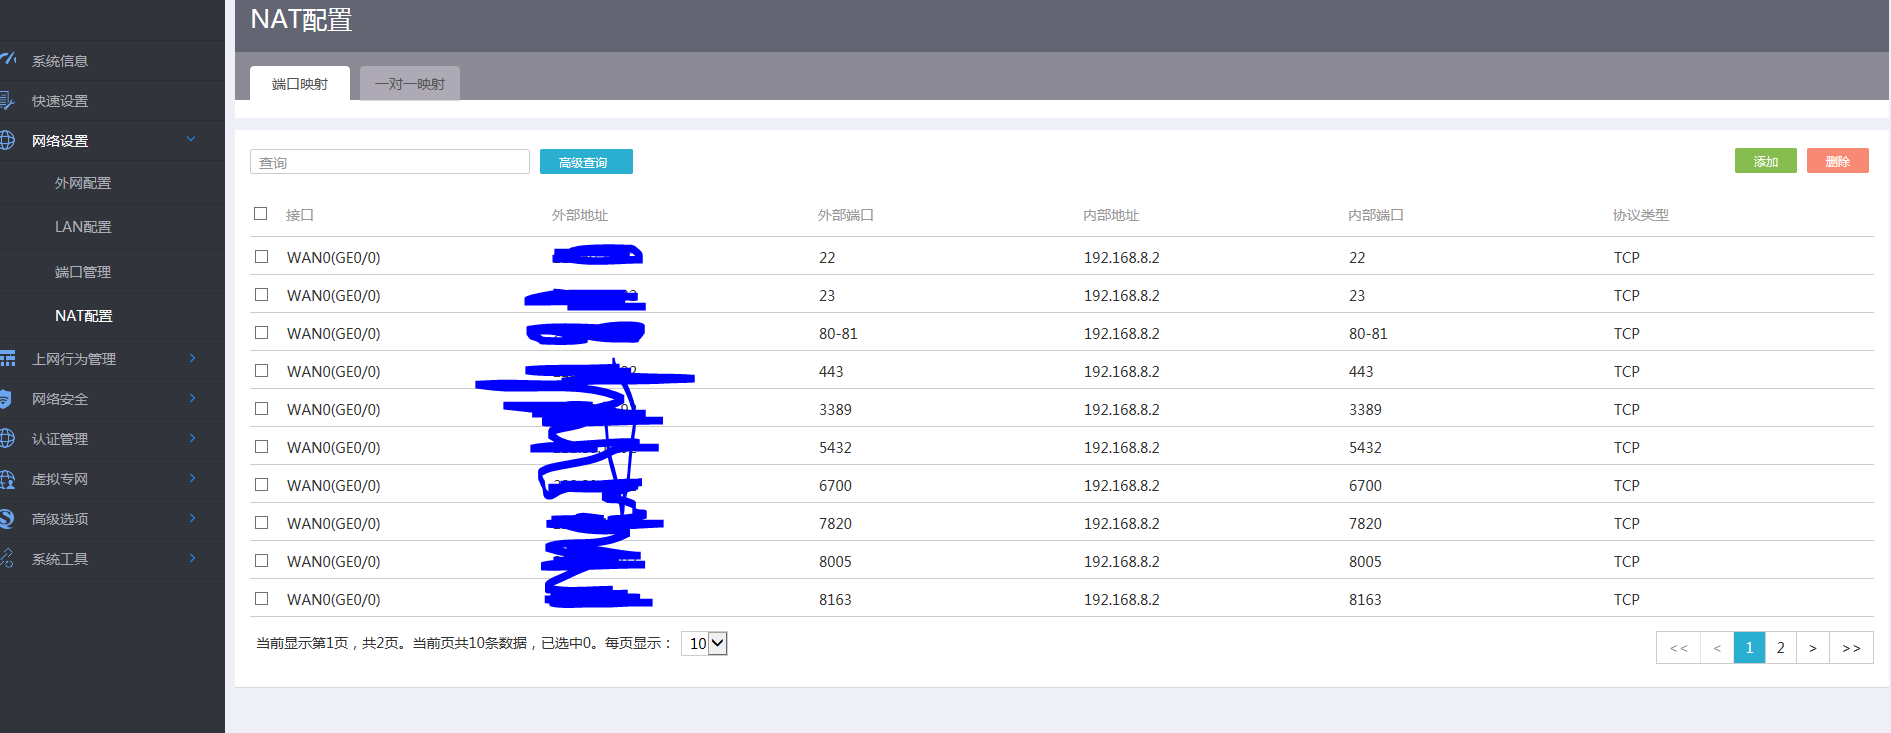Open LAN配置 in the sidebar
The image size is (1891, 733).
(x=83, y=227)
